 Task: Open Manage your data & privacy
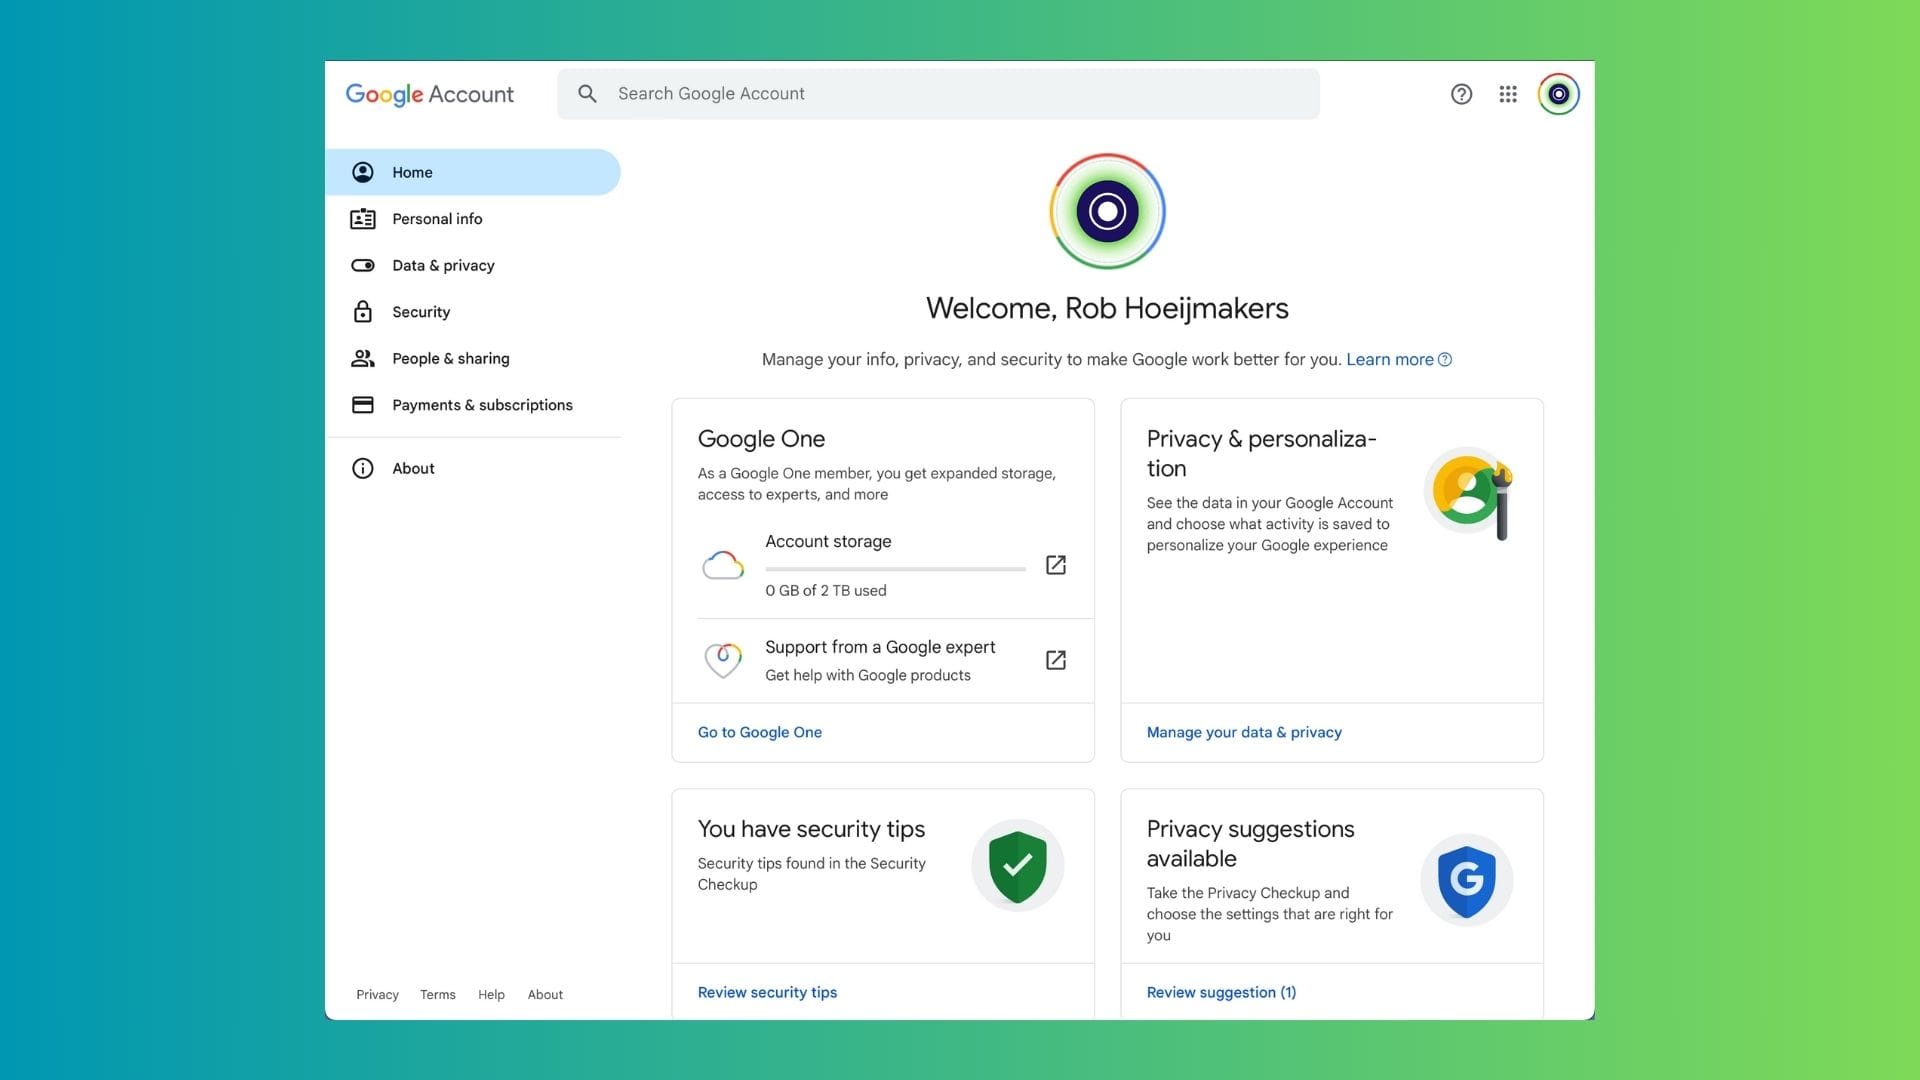tap(1243, 732)
